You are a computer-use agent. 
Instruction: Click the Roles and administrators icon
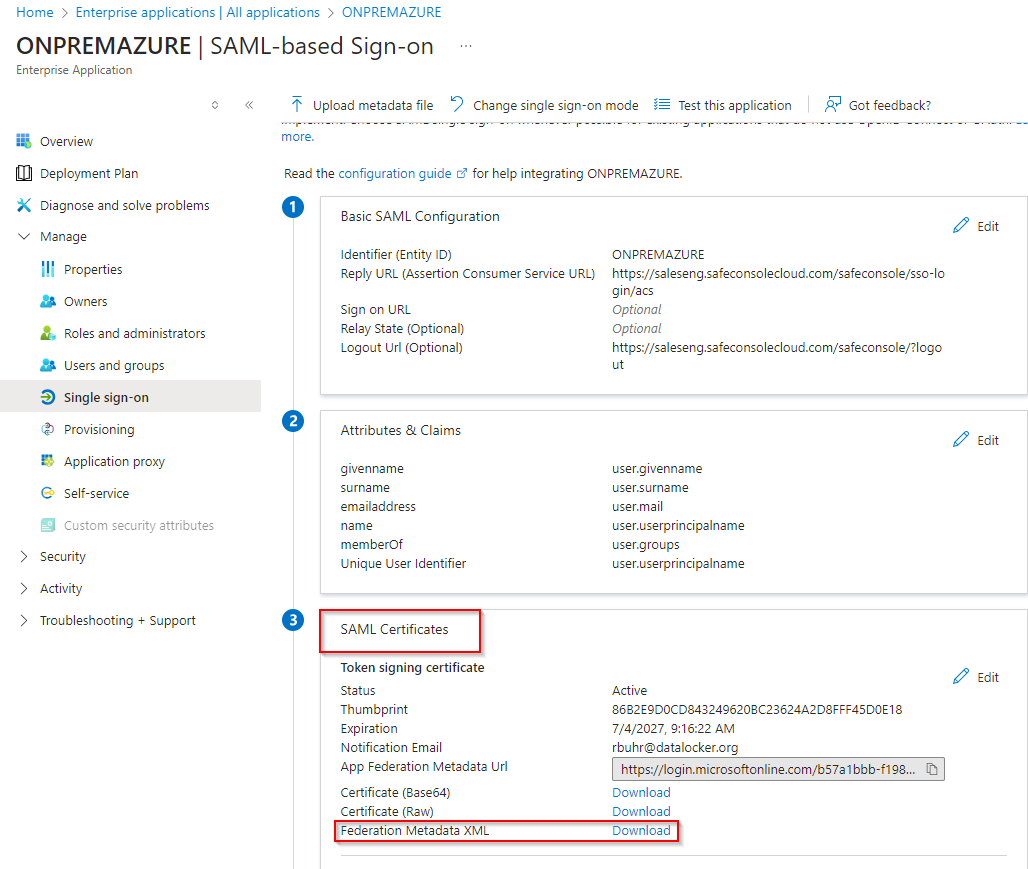[48, 333]
